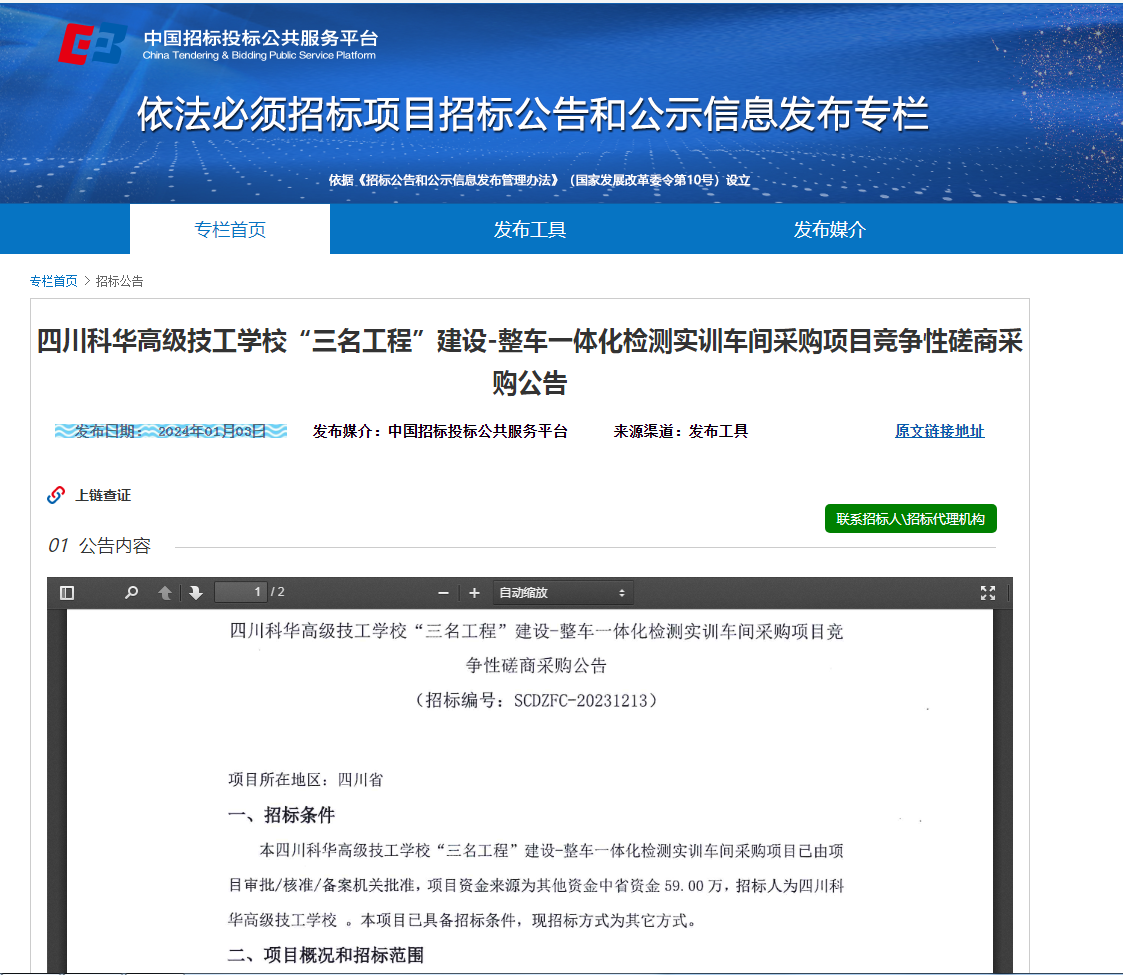Click the 专栏首页 breadcrumb link
The width and height of the screenshot is (1123, 975).
point(54,281)
